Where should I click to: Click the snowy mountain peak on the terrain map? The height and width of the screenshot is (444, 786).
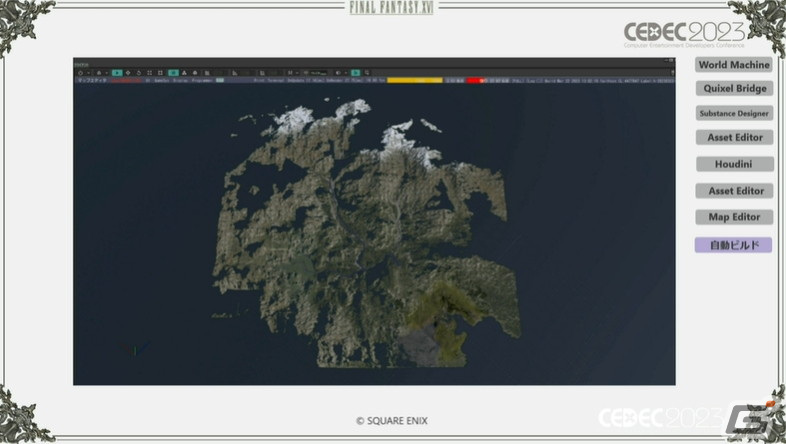(294, 119)
